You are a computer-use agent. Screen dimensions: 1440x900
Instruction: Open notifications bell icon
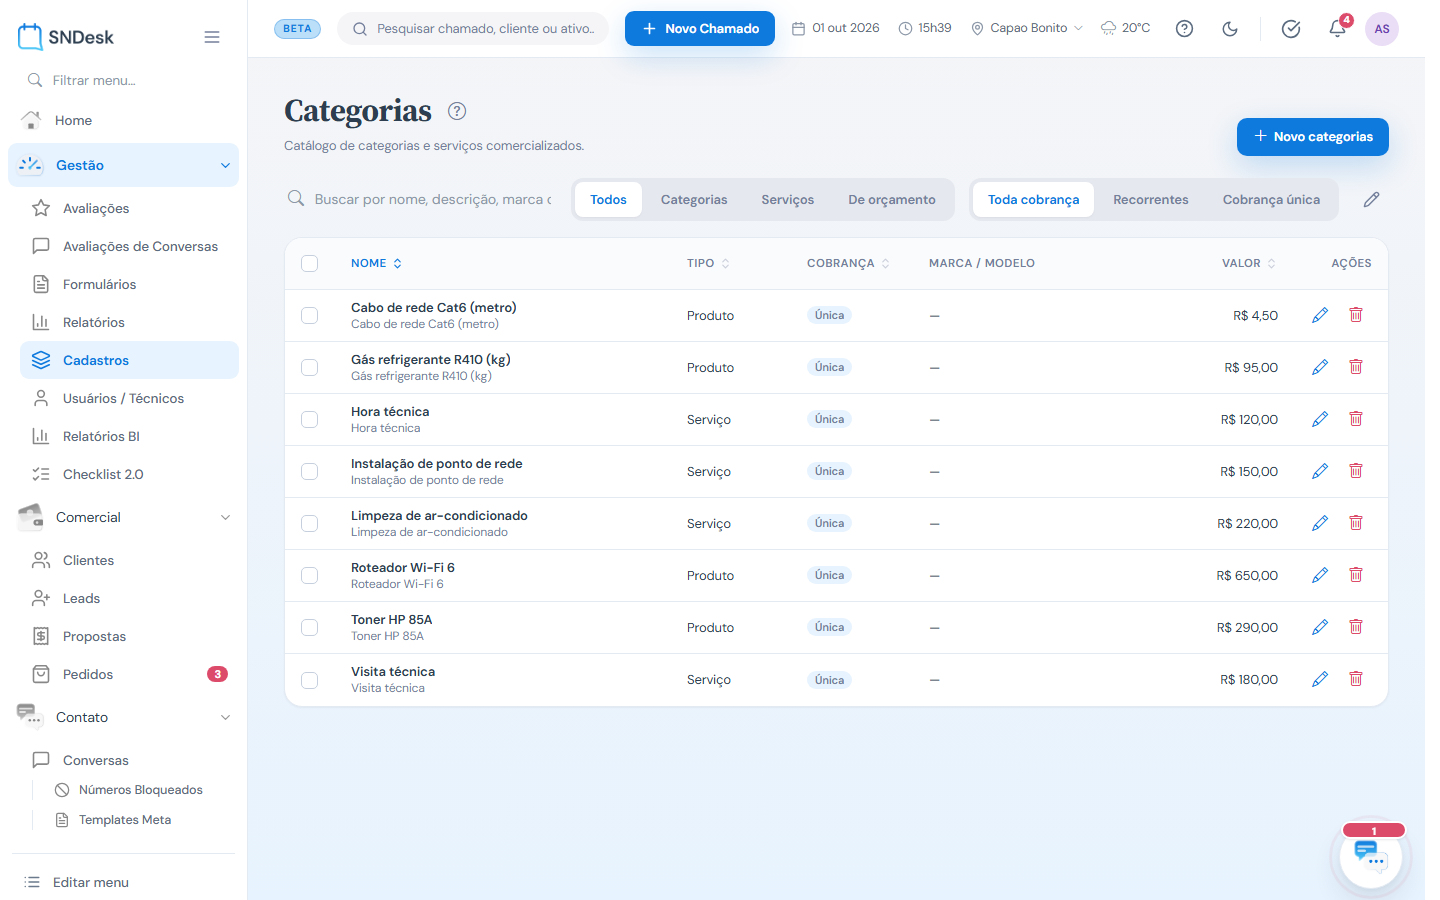click(1337, 29)
